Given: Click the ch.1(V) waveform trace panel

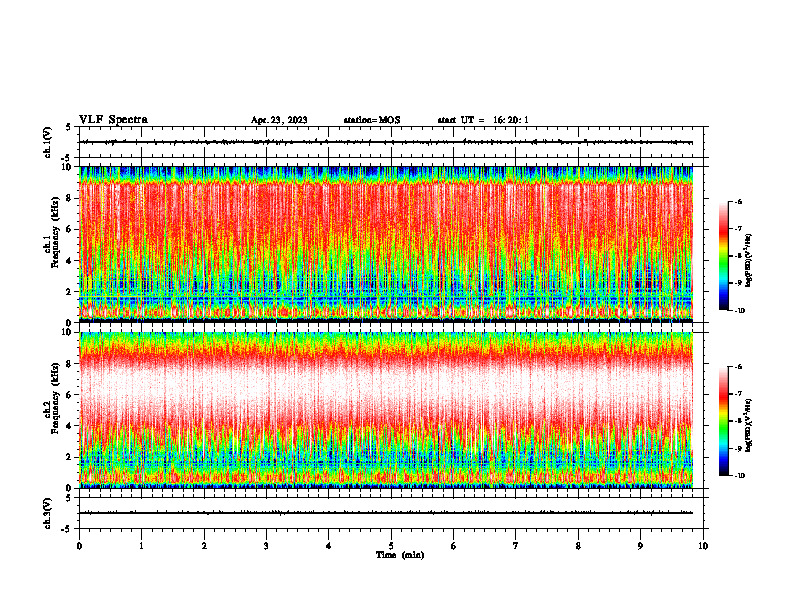Looking at the screenshot, I should pos(393,142).
